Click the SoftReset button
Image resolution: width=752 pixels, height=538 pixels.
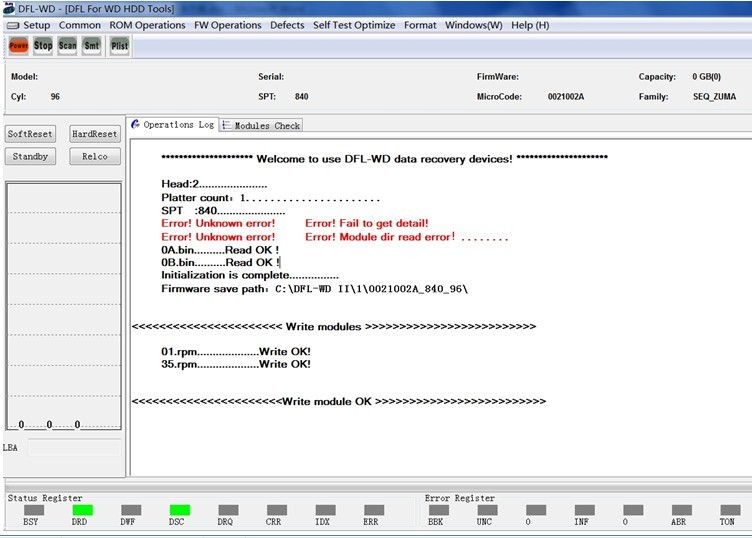coord(30,134)
